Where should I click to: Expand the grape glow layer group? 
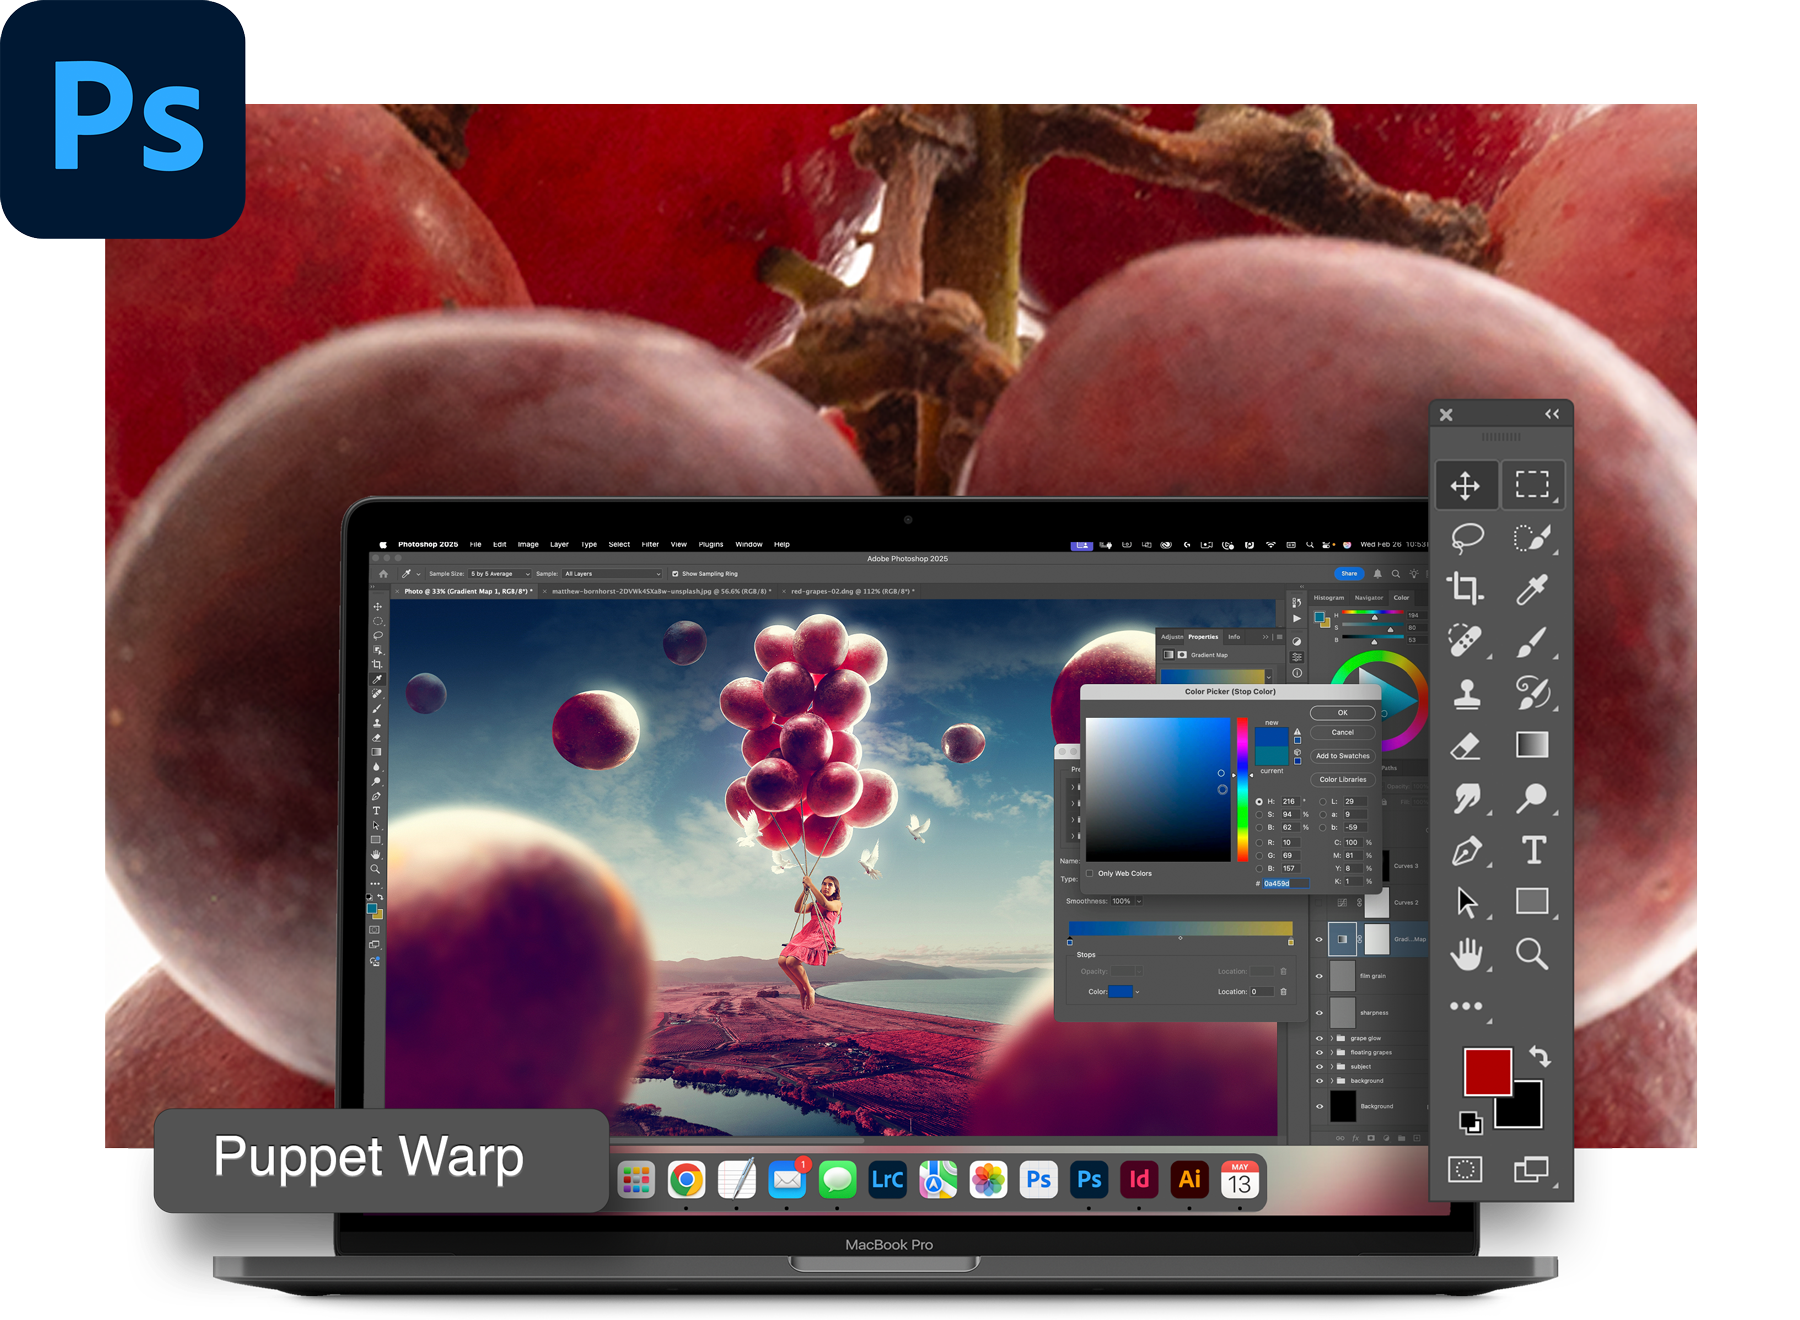(x=1331, y=1038)
